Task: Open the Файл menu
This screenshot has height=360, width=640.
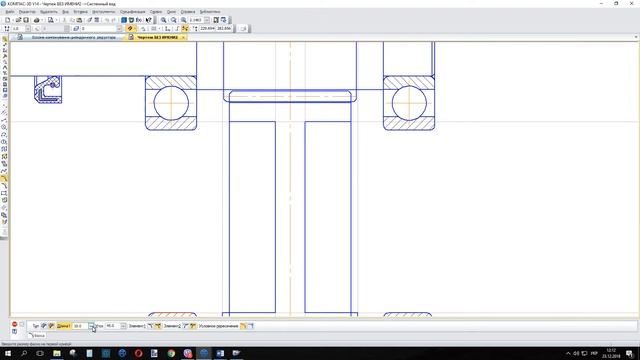Action: (x=10, y=11)
